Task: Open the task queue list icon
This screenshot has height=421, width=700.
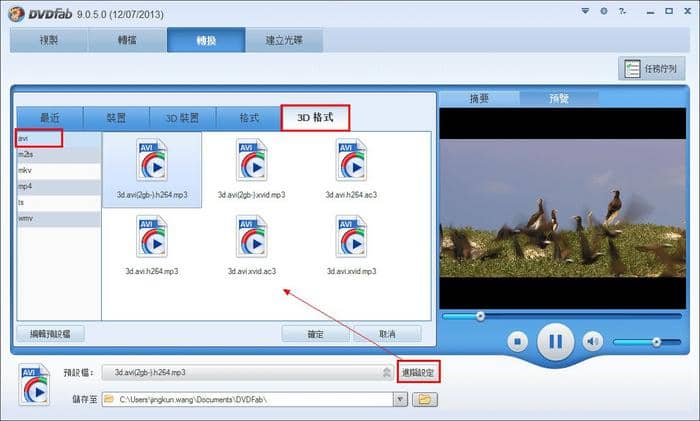Action: pos(632,69)
